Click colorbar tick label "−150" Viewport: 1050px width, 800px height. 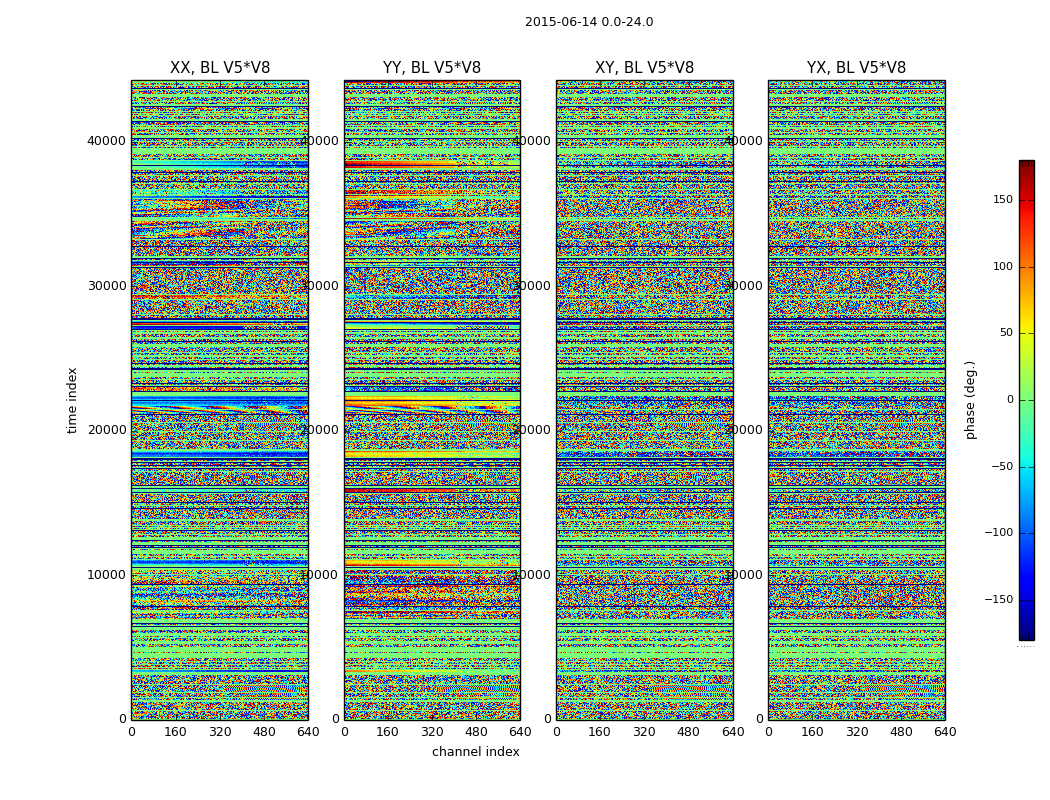pyautogui.click(x=998, y=599)
